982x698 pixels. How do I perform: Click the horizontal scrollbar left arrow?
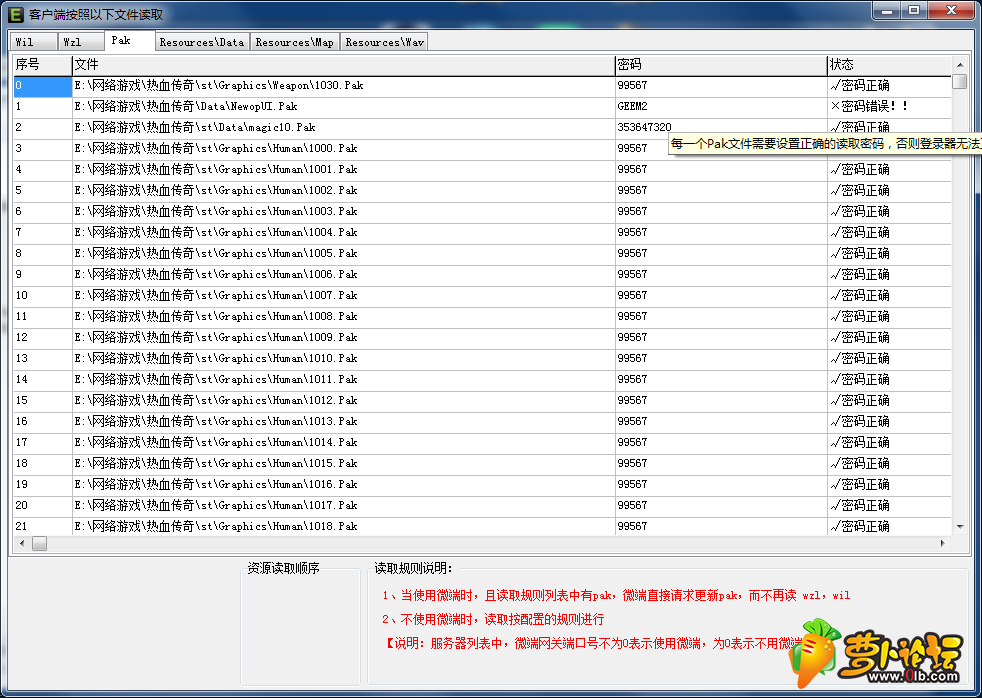[x=22, y=543]
